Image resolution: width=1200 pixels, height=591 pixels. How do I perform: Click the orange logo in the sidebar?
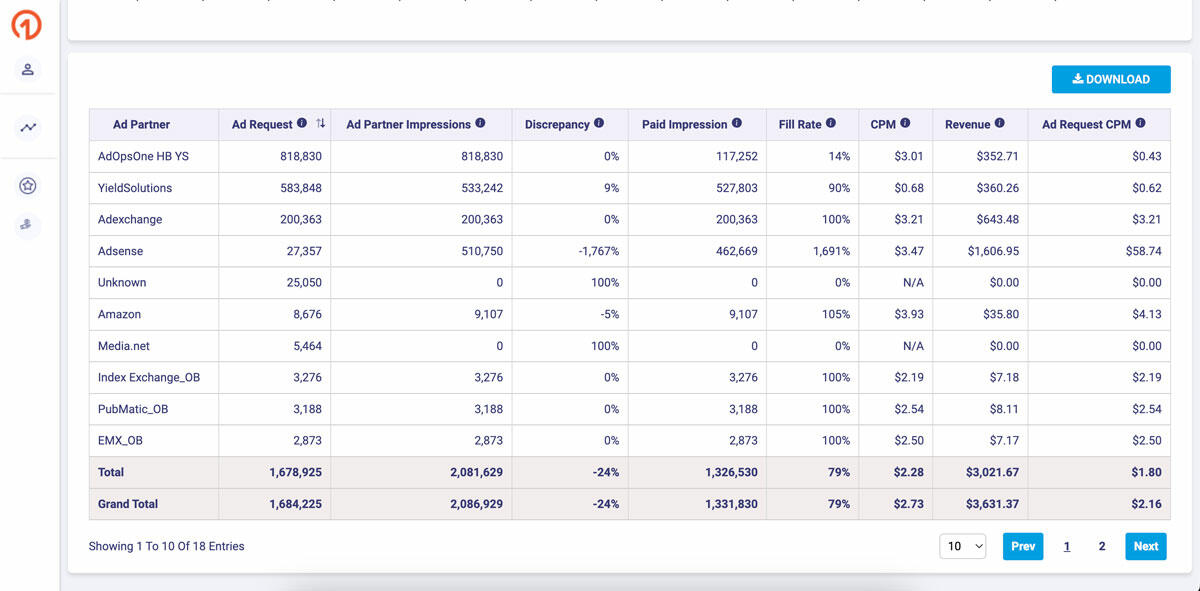(x=27, y=24)
